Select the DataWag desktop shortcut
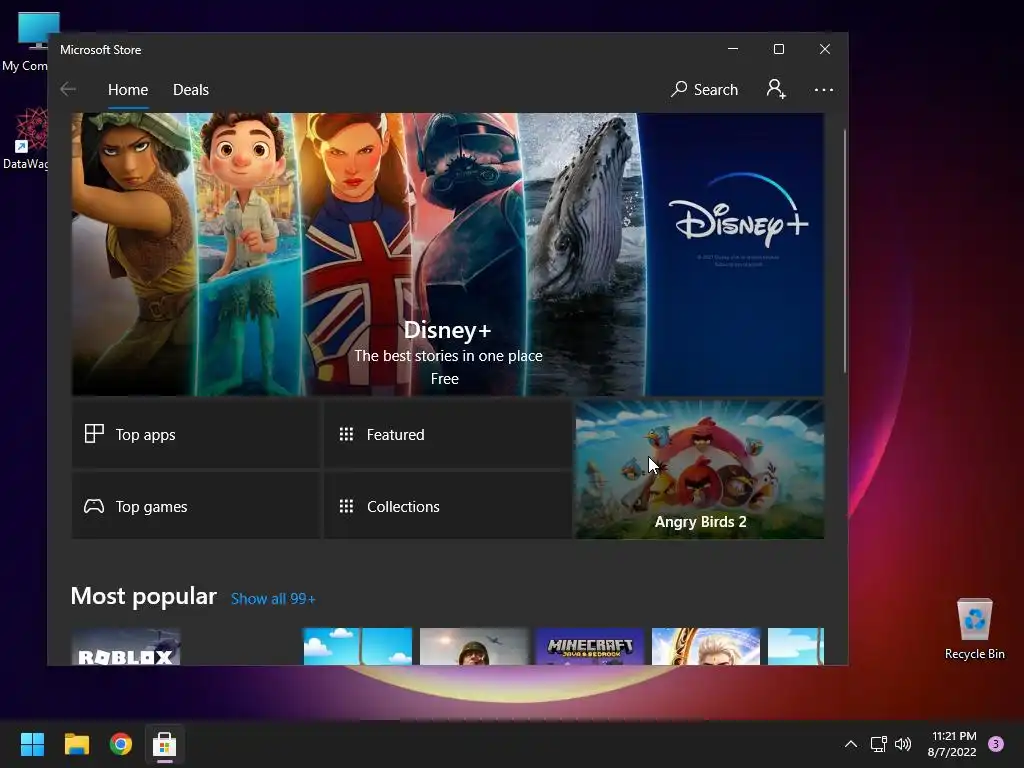Image resolution: width=1024 pixels, height=768 pixels. coord(25,138)
